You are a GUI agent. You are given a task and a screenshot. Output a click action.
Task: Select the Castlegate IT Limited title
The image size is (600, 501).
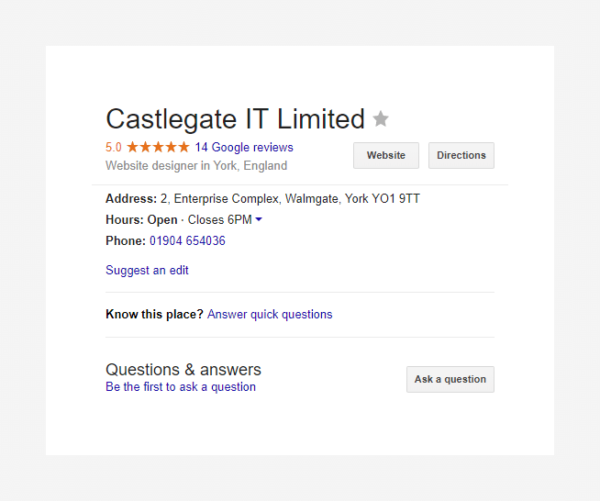[x=235, y=119]
